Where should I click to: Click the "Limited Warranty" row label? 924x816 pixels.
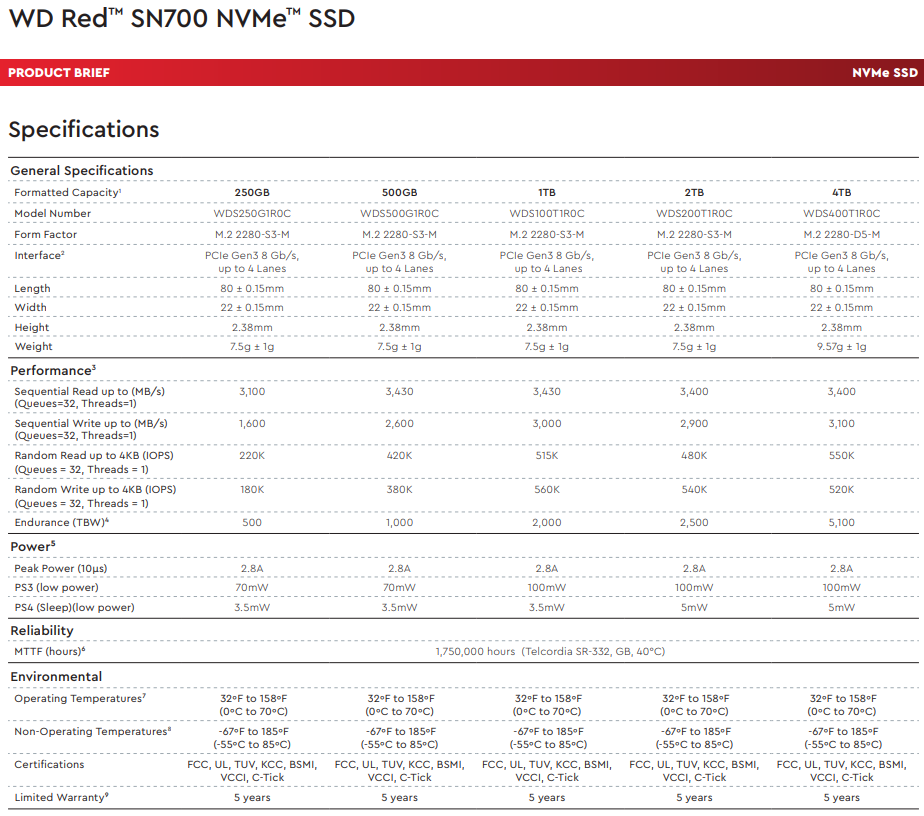(61, 797)
